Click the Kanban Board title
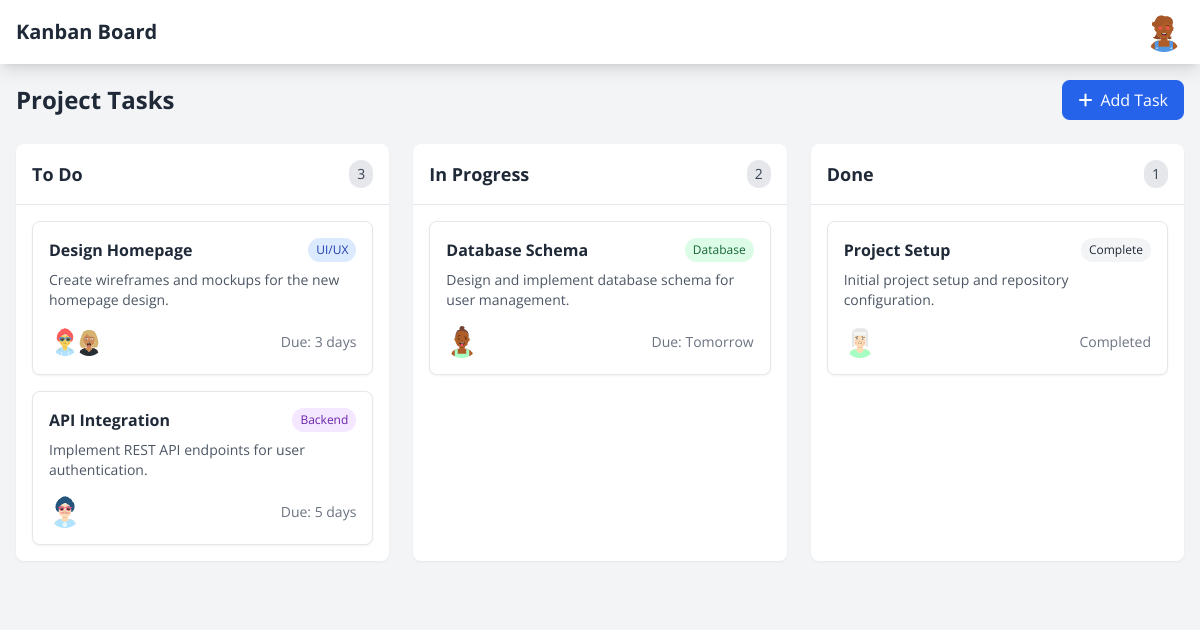Screen dimensions: 1200x630 86,32
